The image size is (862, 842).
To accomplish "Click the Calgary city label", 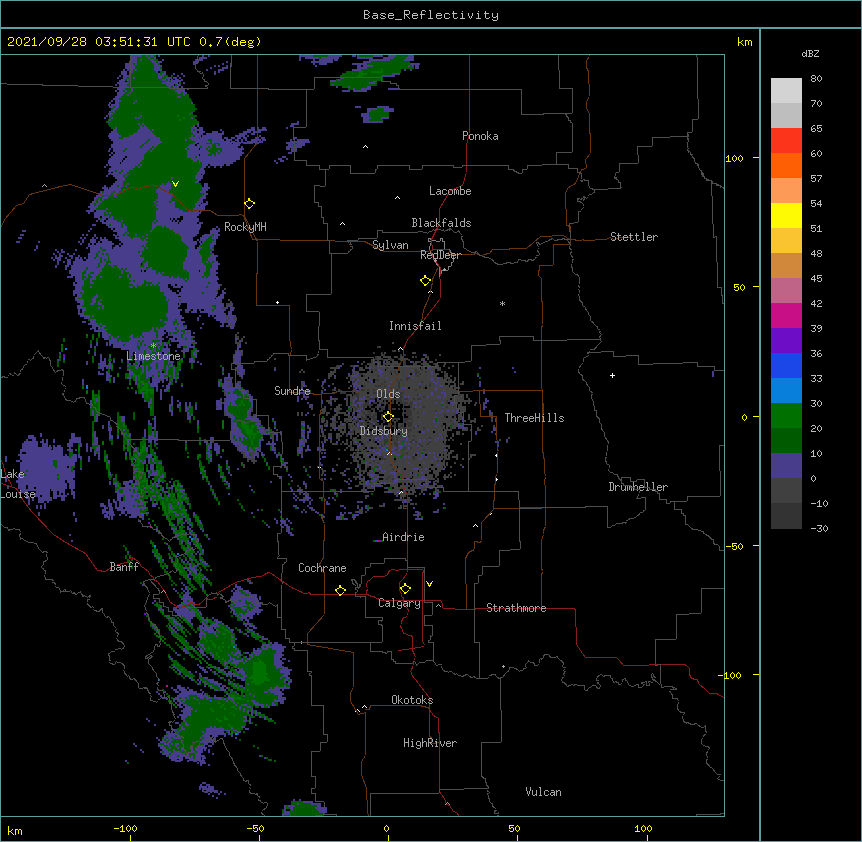I will (399, 603).
